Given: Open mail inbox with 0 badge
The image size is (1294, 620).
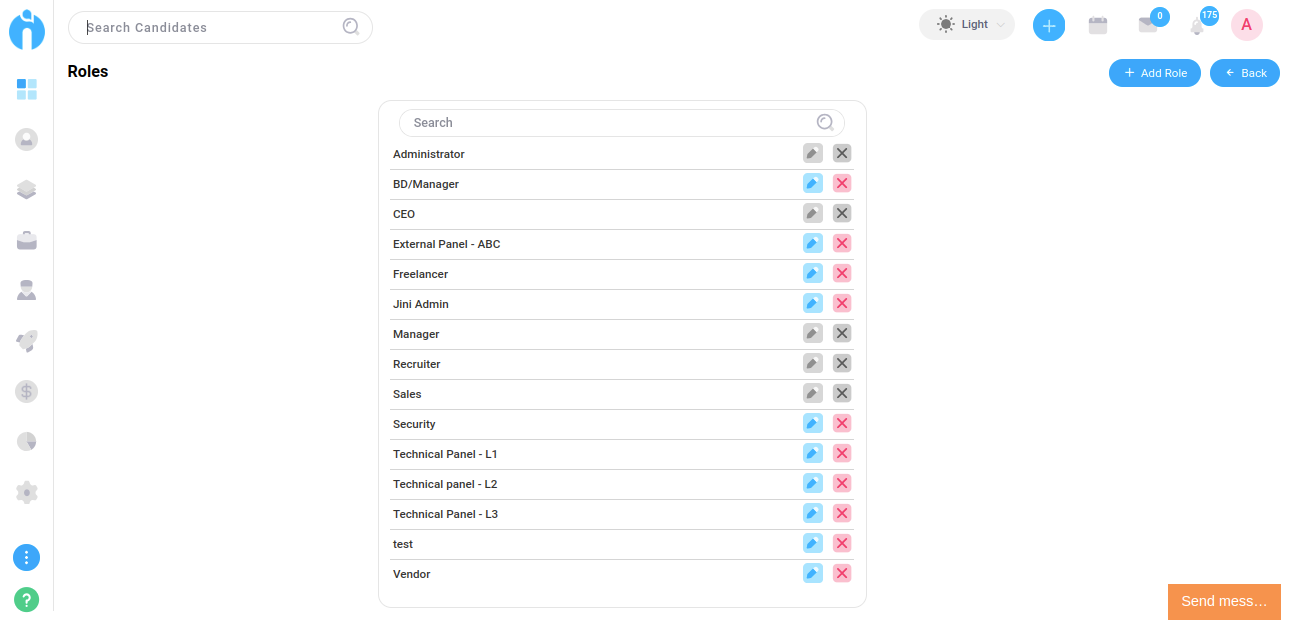Looking at the screenshot, I should point(1148,25).
